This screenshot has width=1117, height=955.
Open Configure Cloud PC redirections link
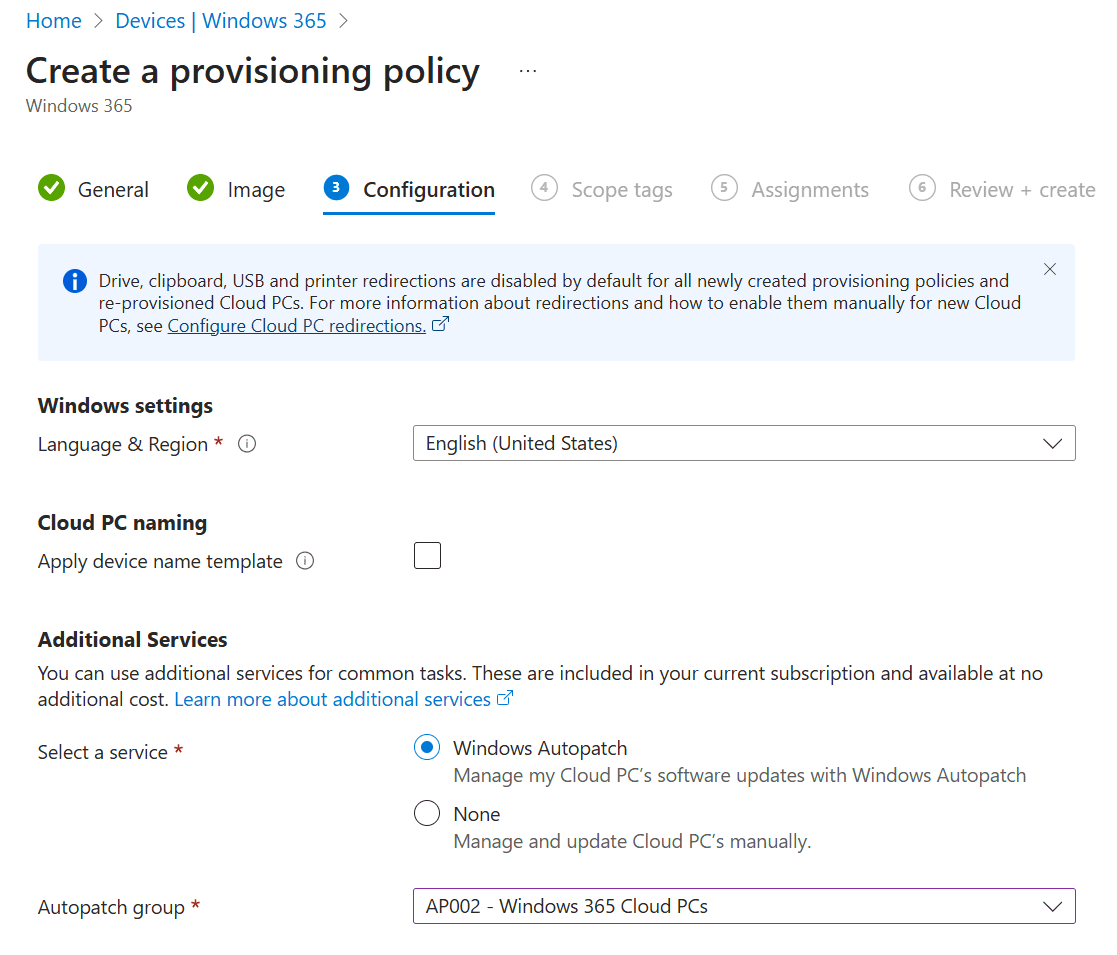(297, 326)
